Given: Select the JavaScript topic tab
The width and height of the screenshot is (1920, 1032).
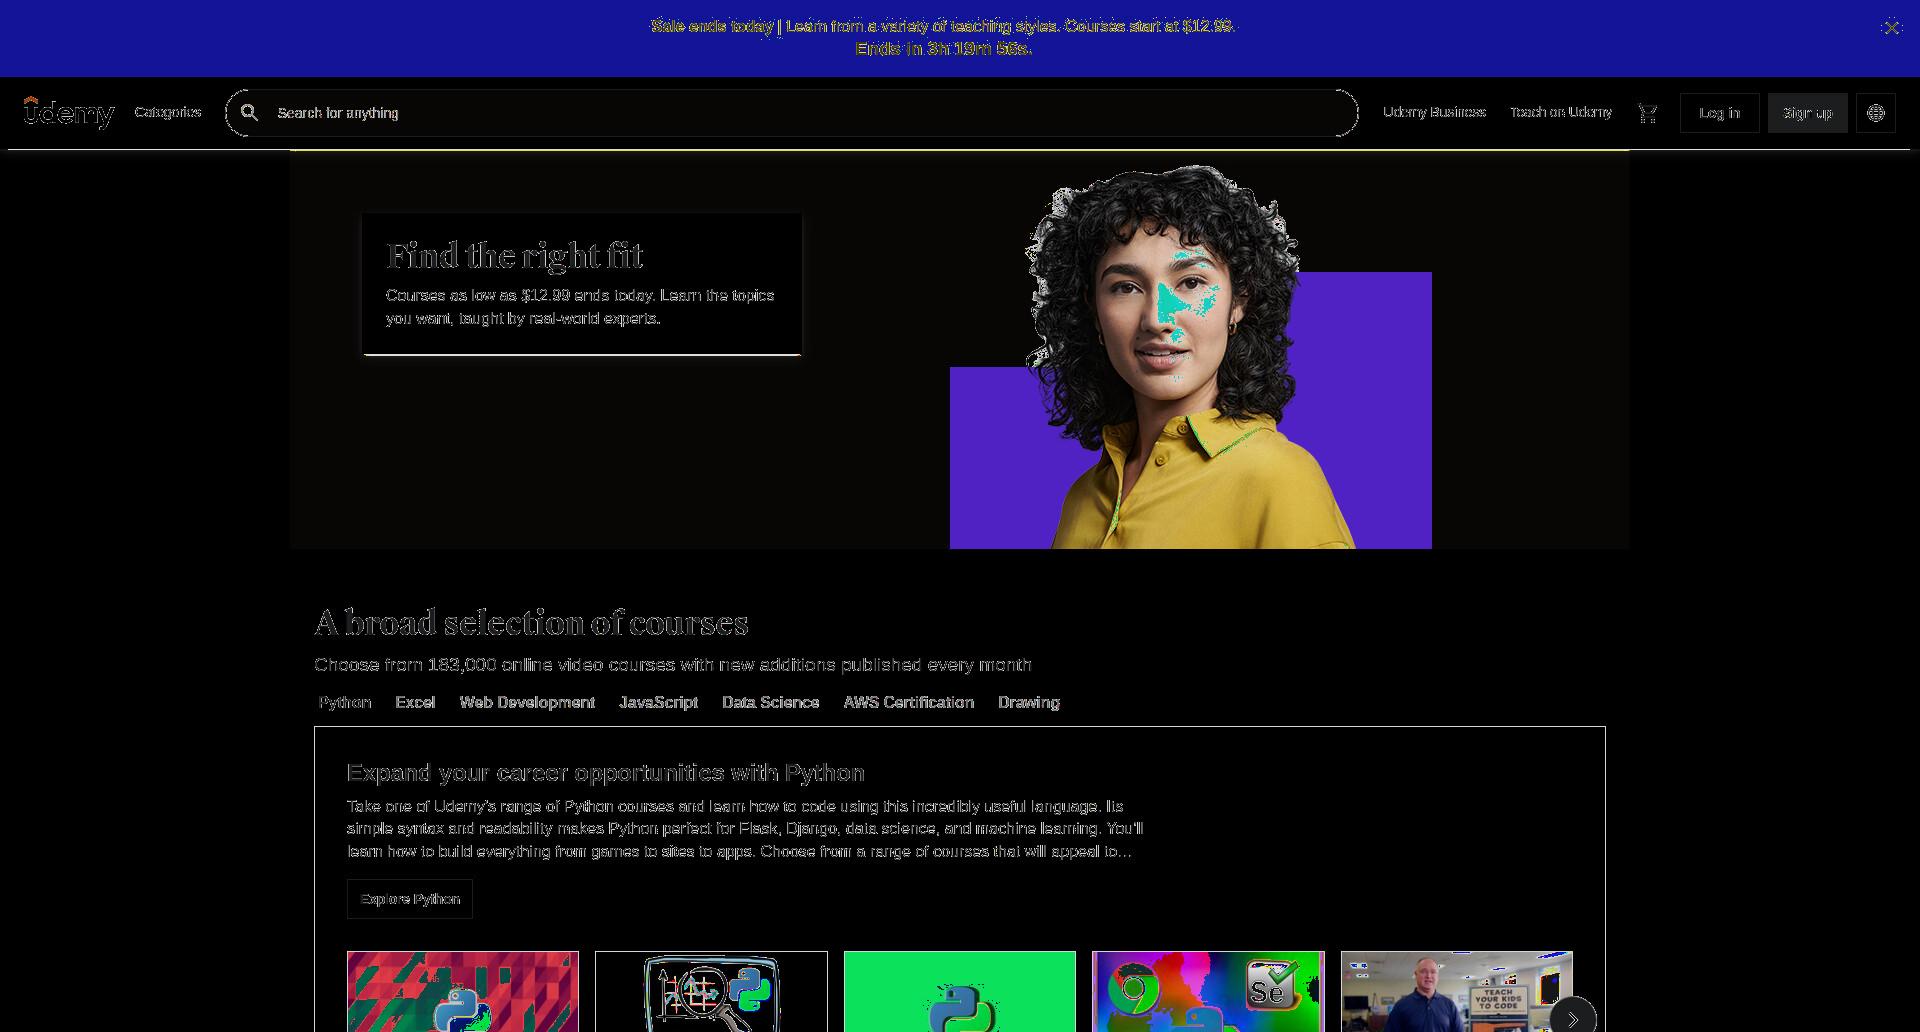Looking at the screenshot, I should (658, 702).
